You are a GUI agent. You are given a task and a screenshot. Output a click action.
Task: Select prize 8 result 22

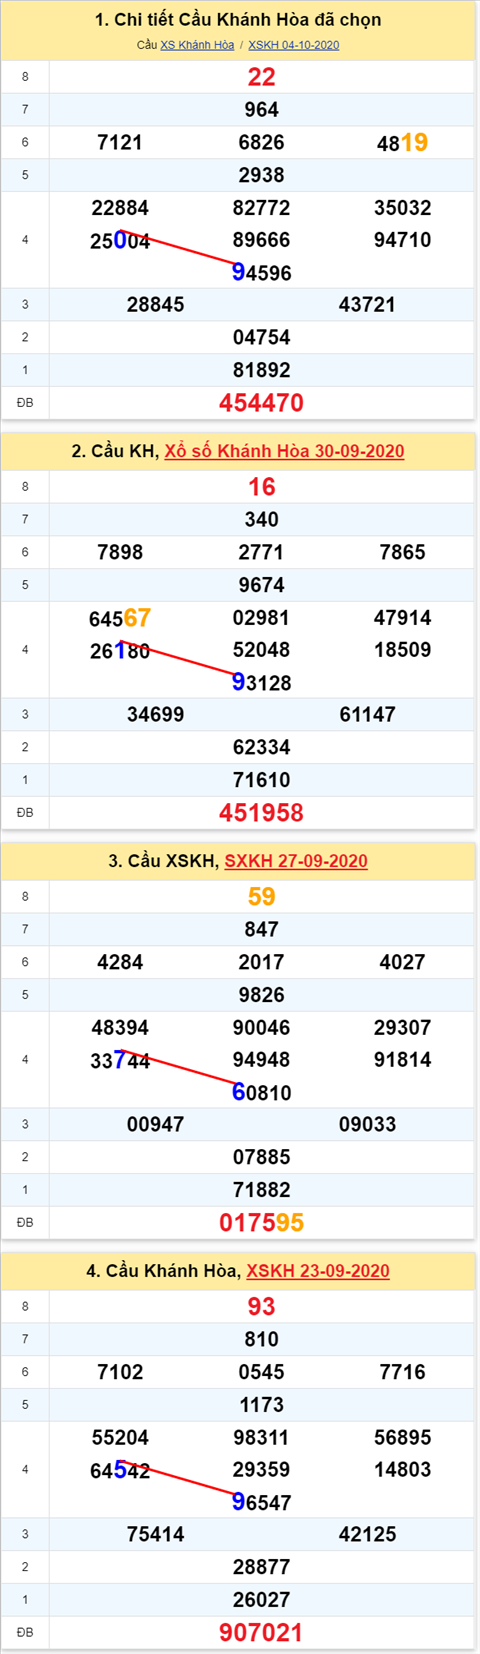tap(261, 77)
